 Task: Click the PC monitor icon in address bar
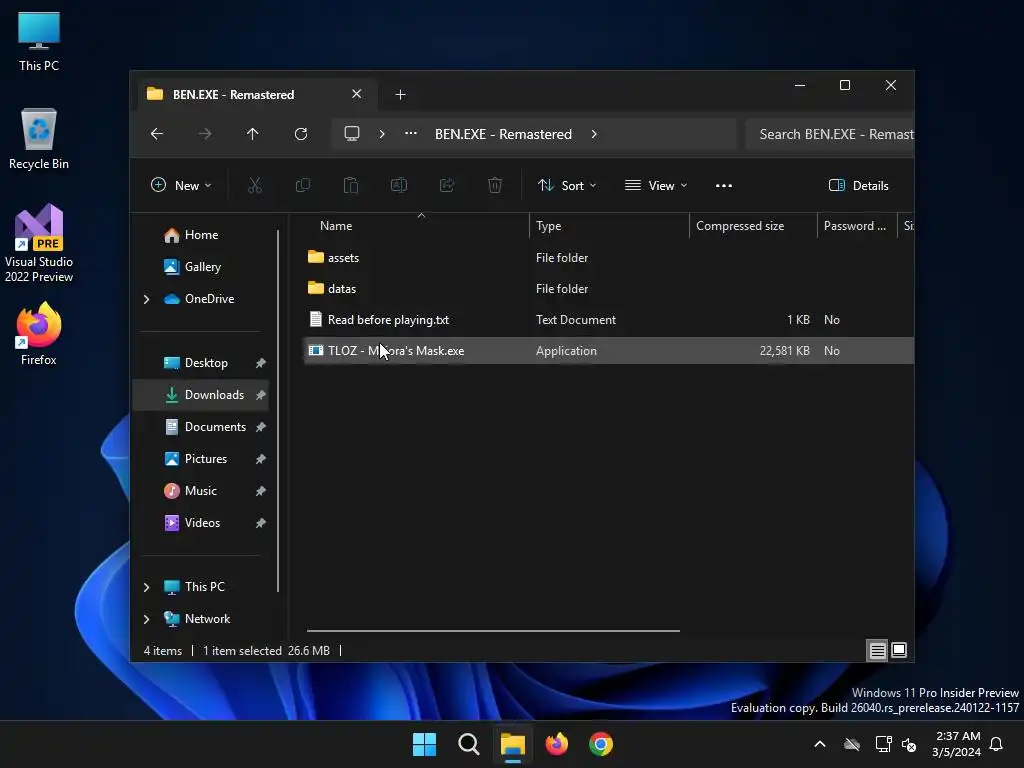tap(352, 134)
